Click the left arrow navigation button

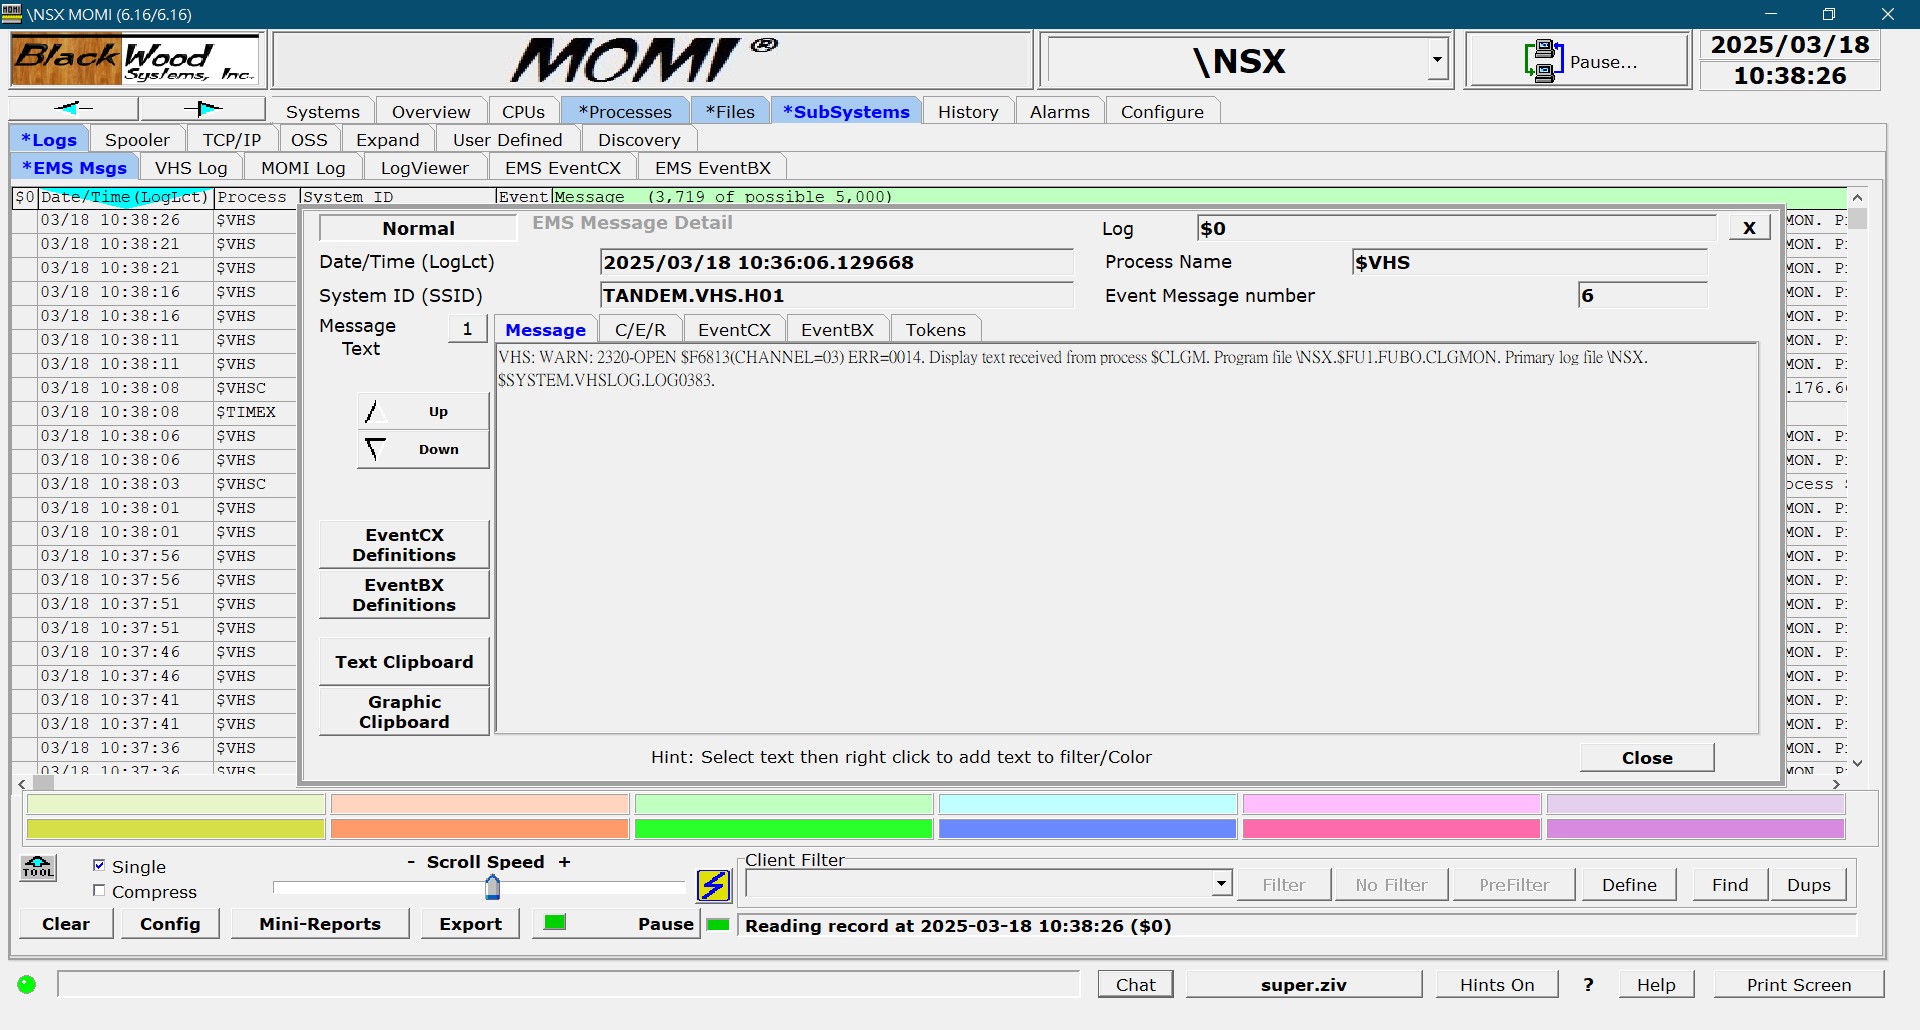(x=74, y=108)
